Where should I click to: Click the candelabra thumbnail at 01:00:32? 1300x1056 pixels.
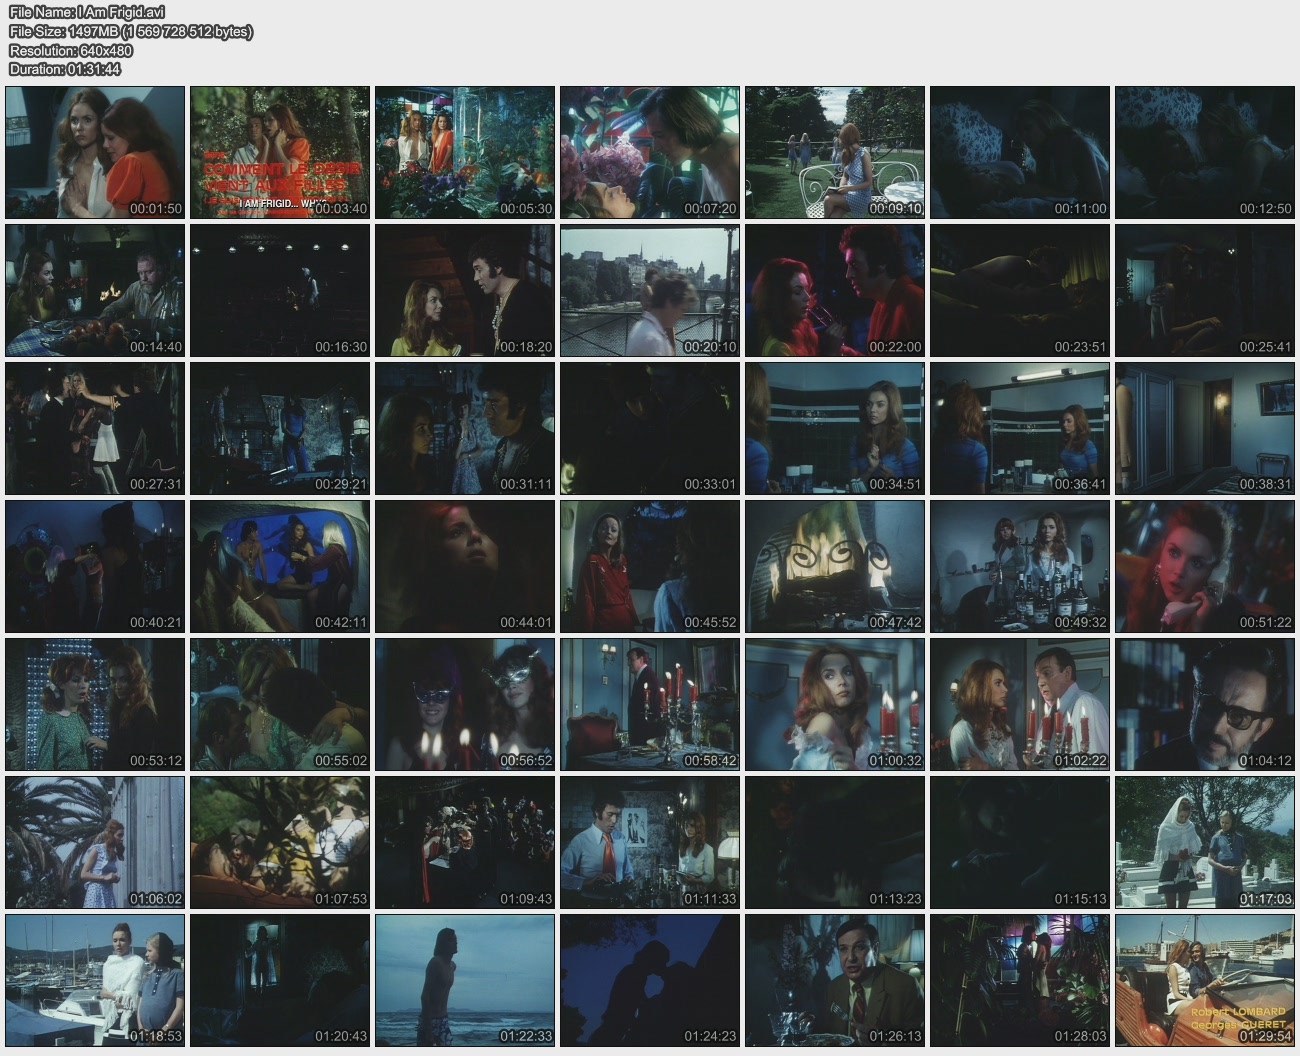click(x=835, y=704)
